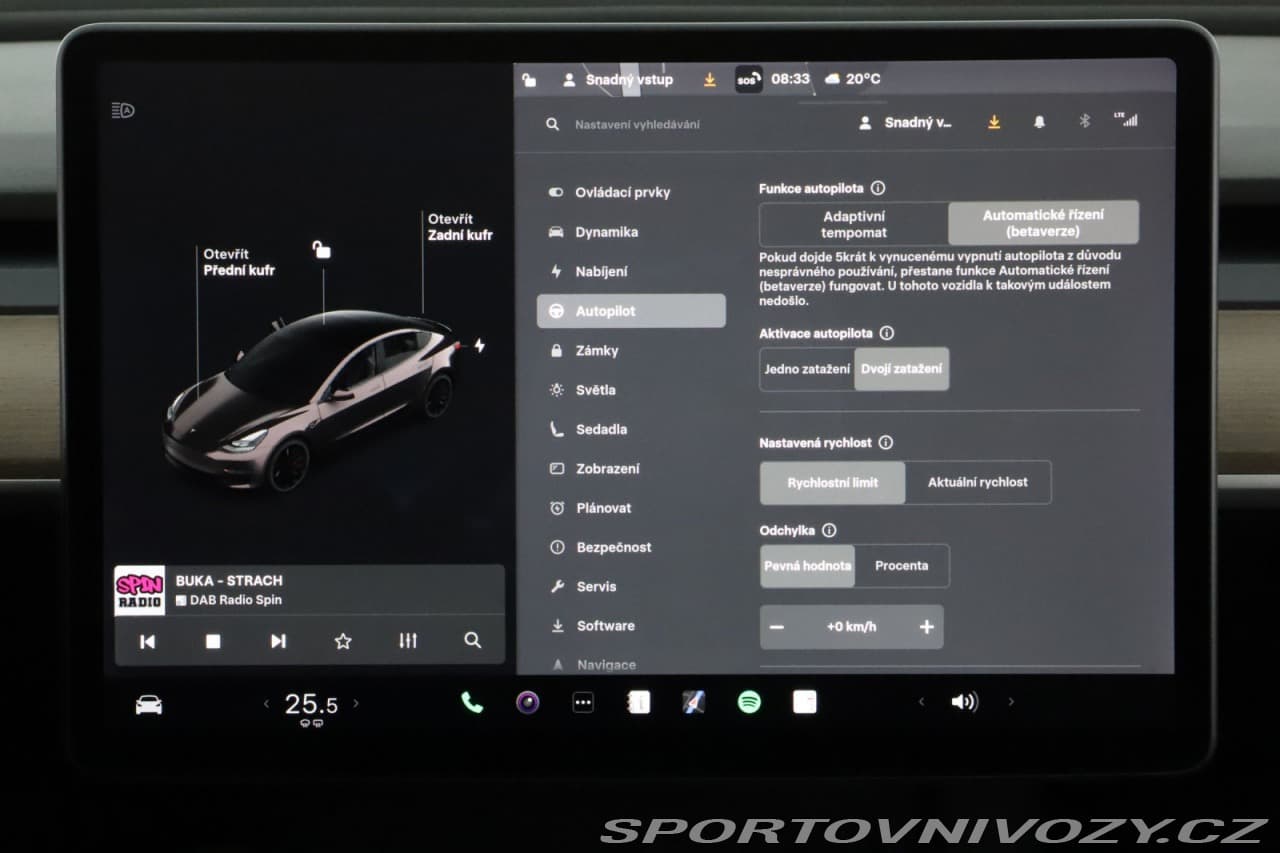1280x853 pixels.
Task: Open Snadný vstup profile in status bar
Action: tap(618, 79)
